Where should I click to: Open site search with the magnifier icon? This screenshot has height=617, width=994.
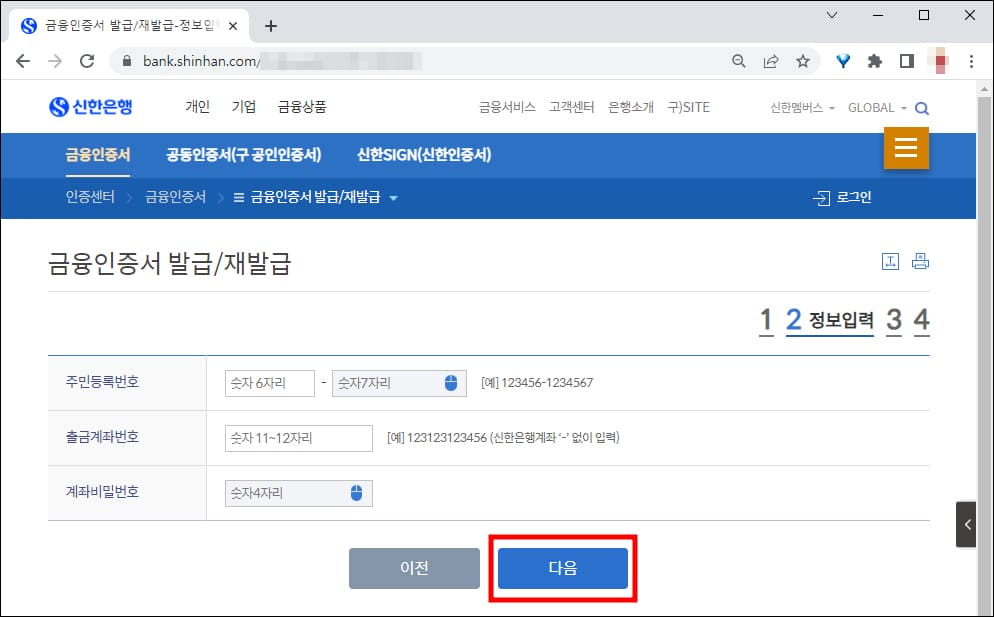(x=921, y=107)
